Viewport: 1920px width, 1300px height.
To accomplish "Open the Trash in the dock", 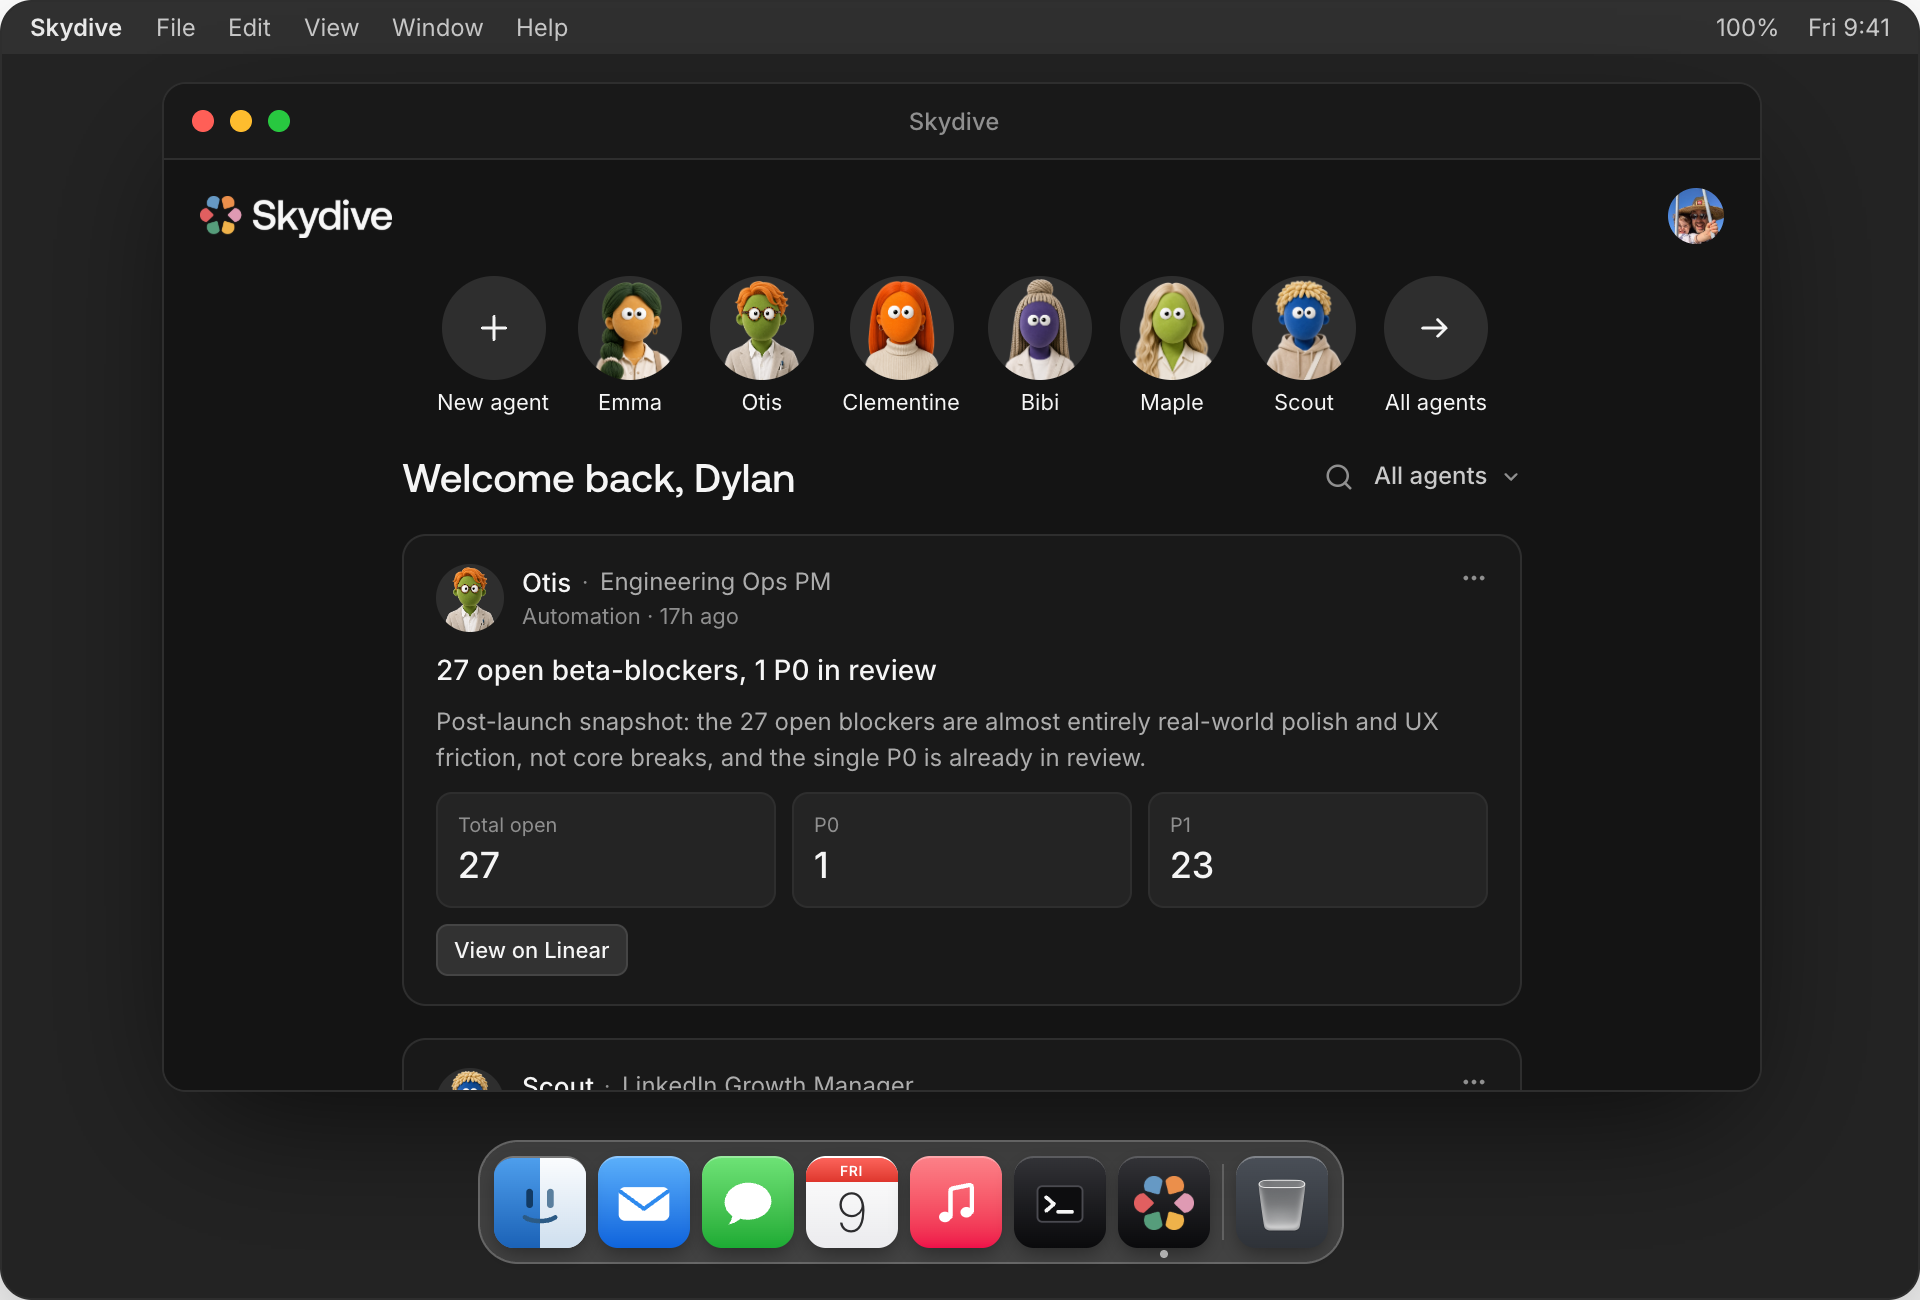I will coord(1282,1202).
